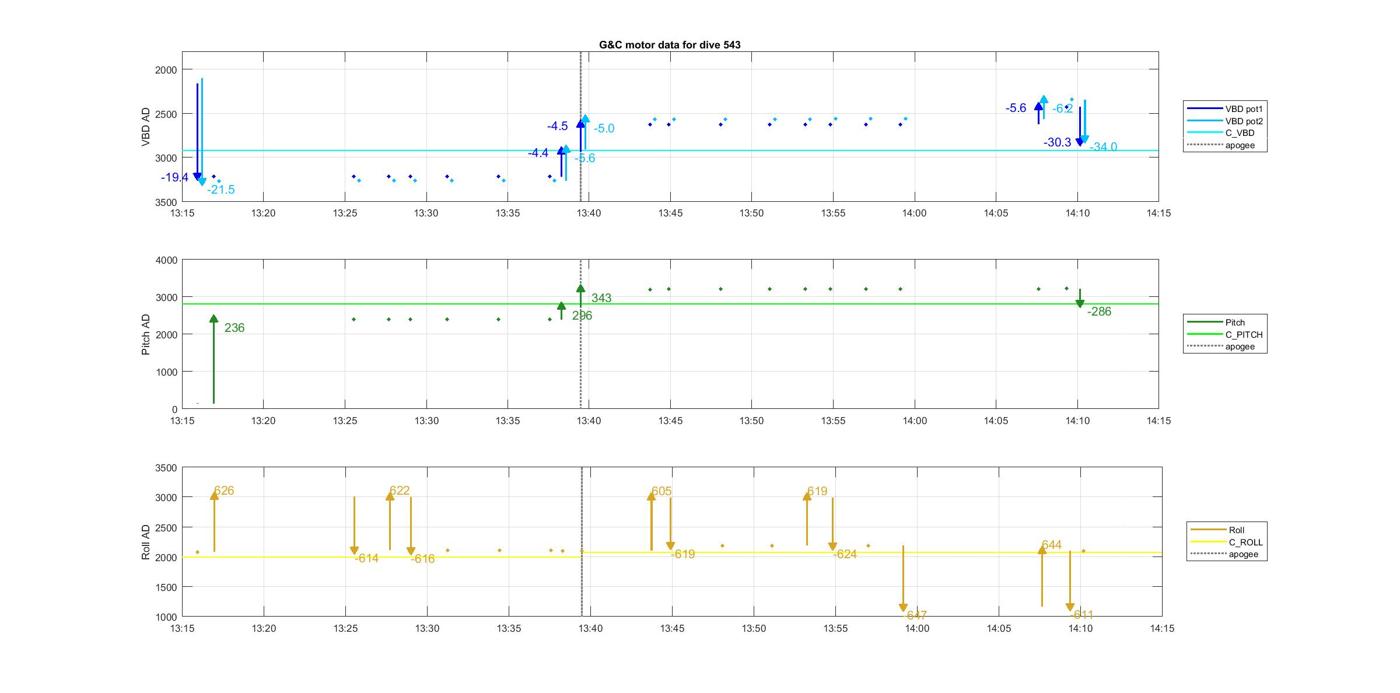Screen dimensions: 1400x693
Task: Click the yellow C_ROLL legend line sample
Action: tap(1208, 542)
